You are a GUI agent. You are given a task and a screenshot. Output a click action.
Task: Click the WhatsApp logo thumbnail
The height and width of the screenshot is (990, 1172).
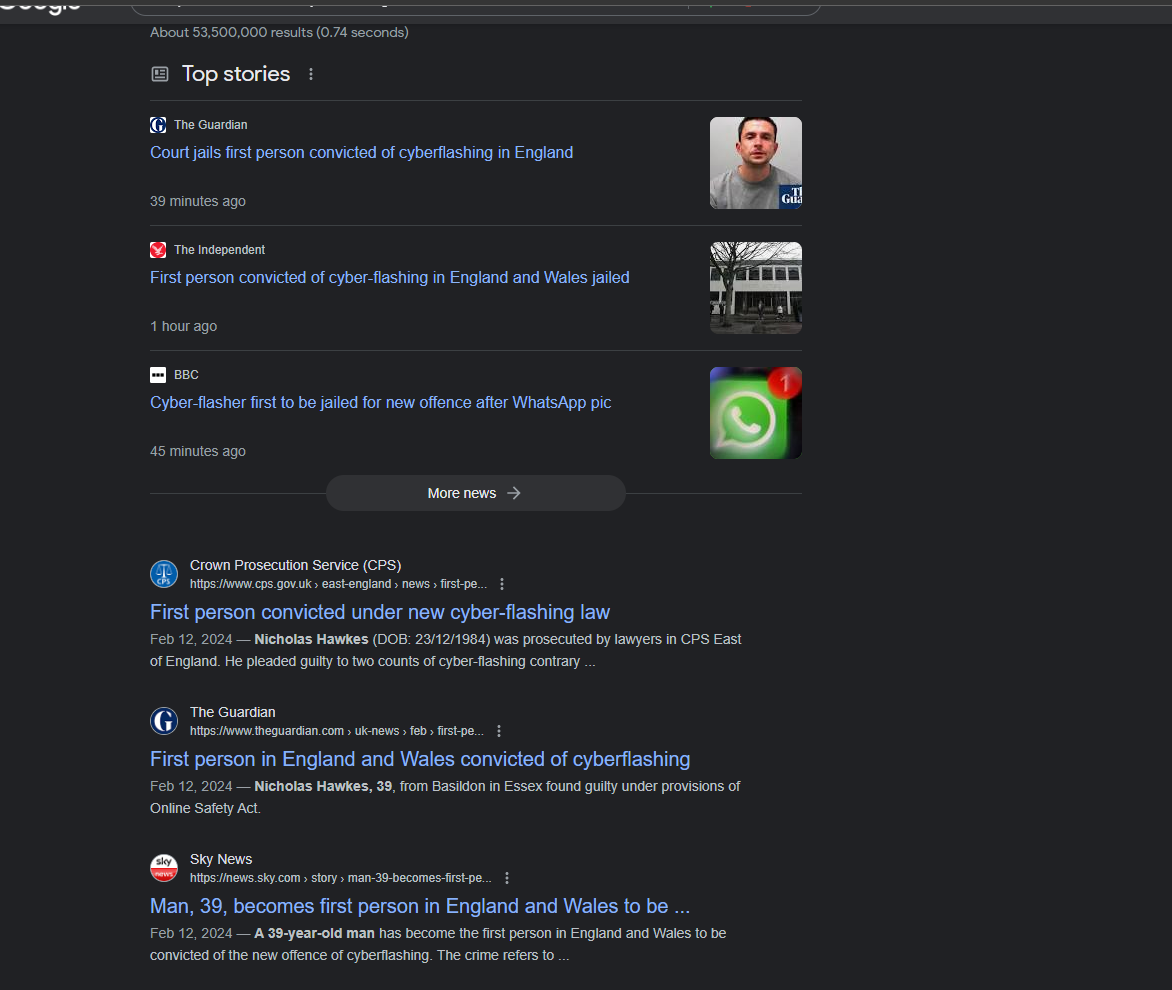click(755, 413)
